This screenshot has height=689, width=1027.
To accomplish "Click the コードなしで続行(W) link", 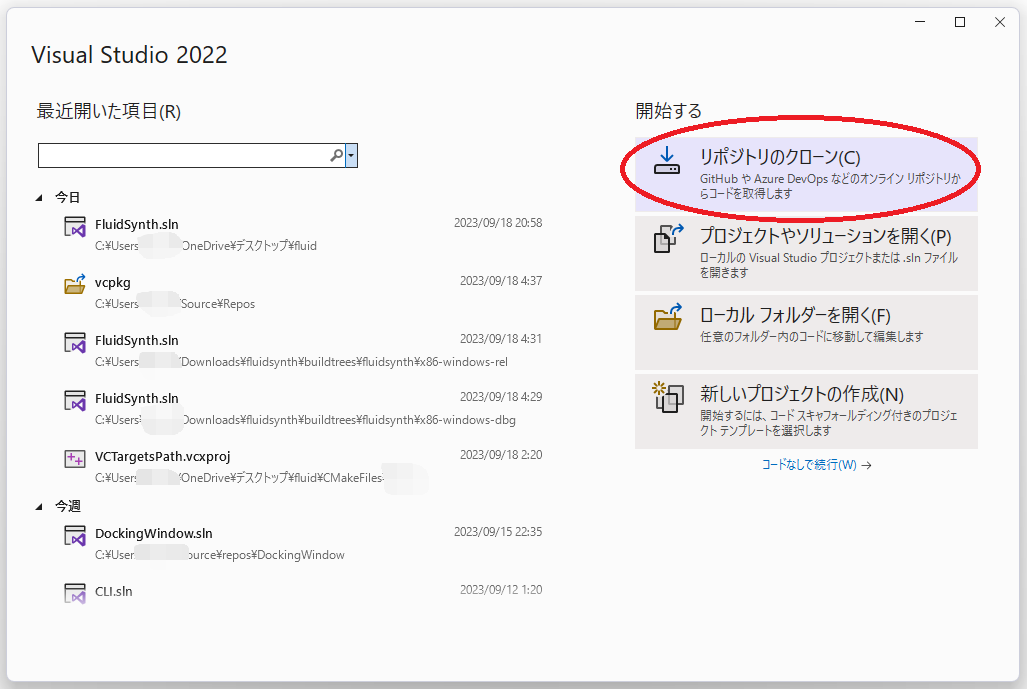I will tap(816, 465).
